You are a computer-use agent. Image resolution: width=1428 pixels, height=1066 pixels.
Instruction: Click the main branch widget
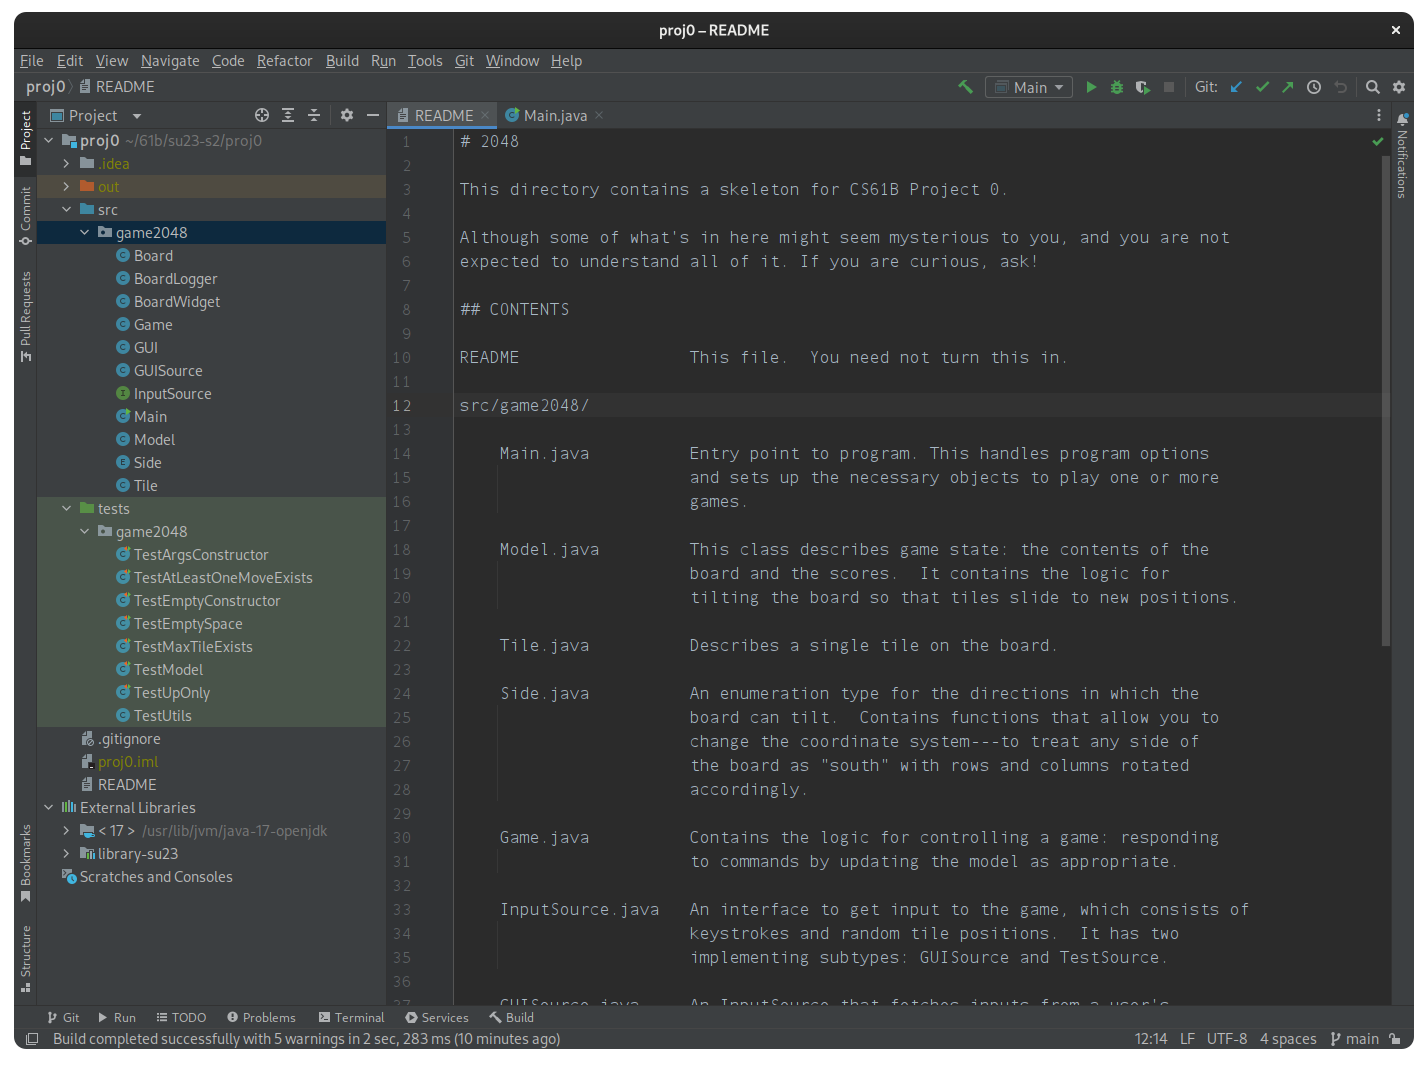point(1354,1039)
